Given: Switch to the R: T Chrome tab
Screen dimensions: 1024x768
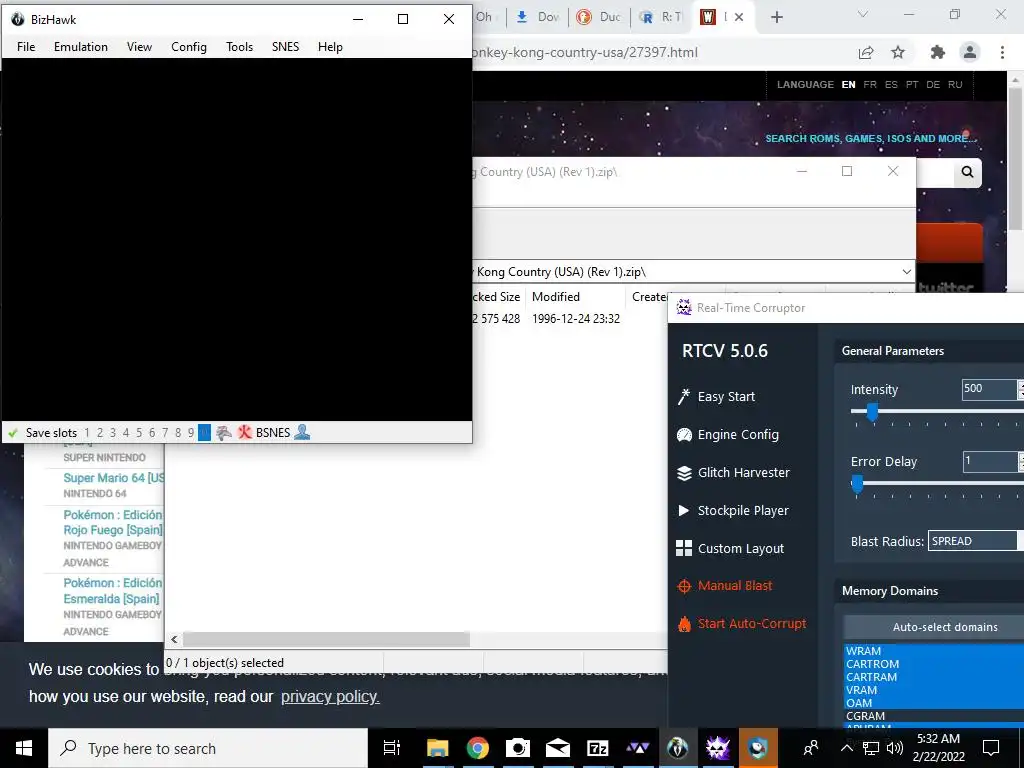Looking at the screenshot, I should pyautogui.click(x=660, y=18).
